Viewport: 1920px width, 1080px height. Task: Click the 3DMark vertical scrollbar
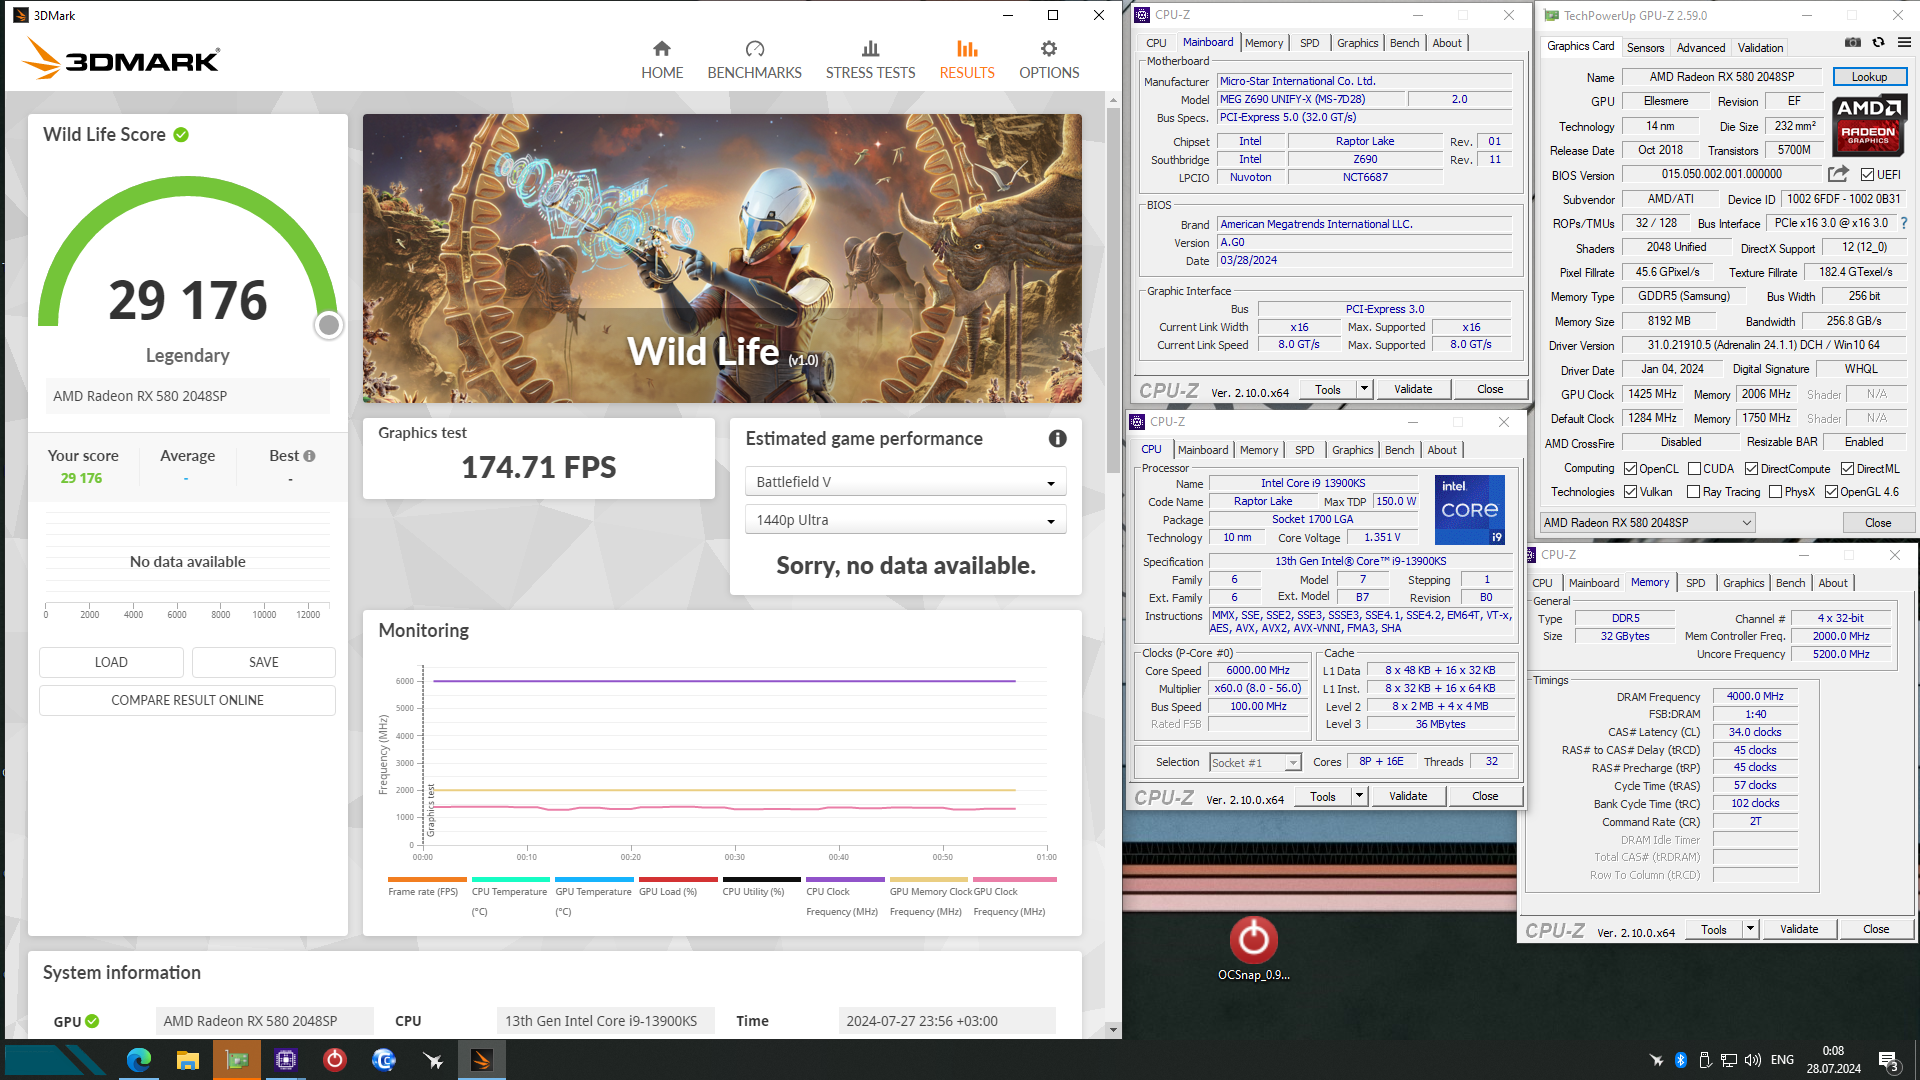pyautogui.click(x=1113, y=290)
